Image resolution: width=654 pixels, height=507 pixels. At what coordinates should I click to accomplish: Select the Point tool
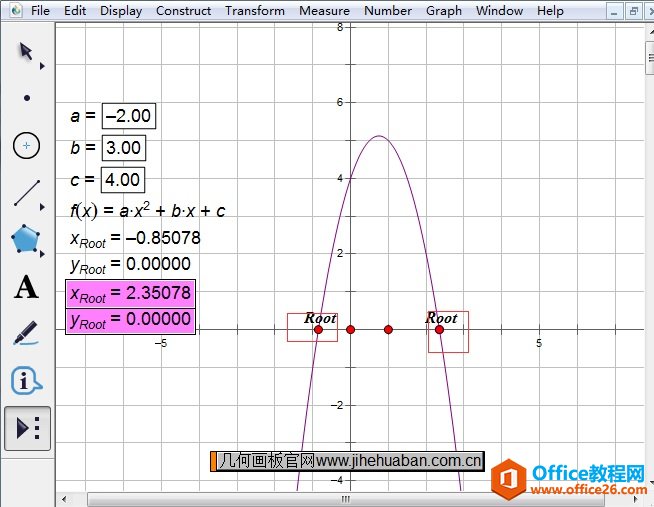pos(27,98)
